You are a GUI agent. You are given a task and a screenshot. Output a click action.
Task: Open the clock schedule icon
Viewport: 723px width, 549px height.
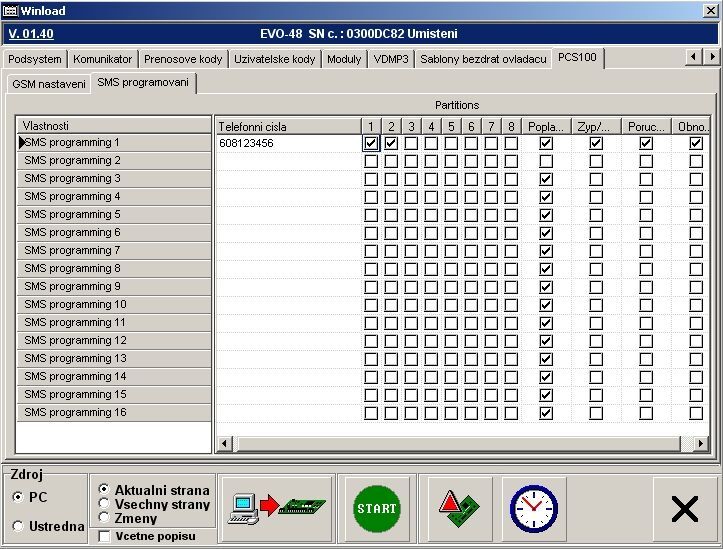(533, 508)
